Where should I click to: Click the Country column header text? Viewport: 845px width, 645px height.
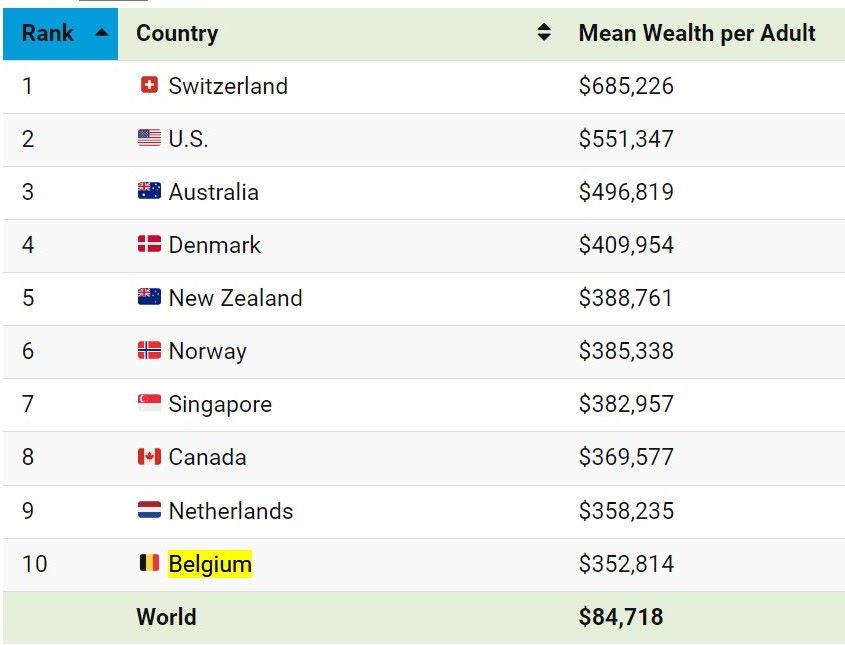pos(177,33)
